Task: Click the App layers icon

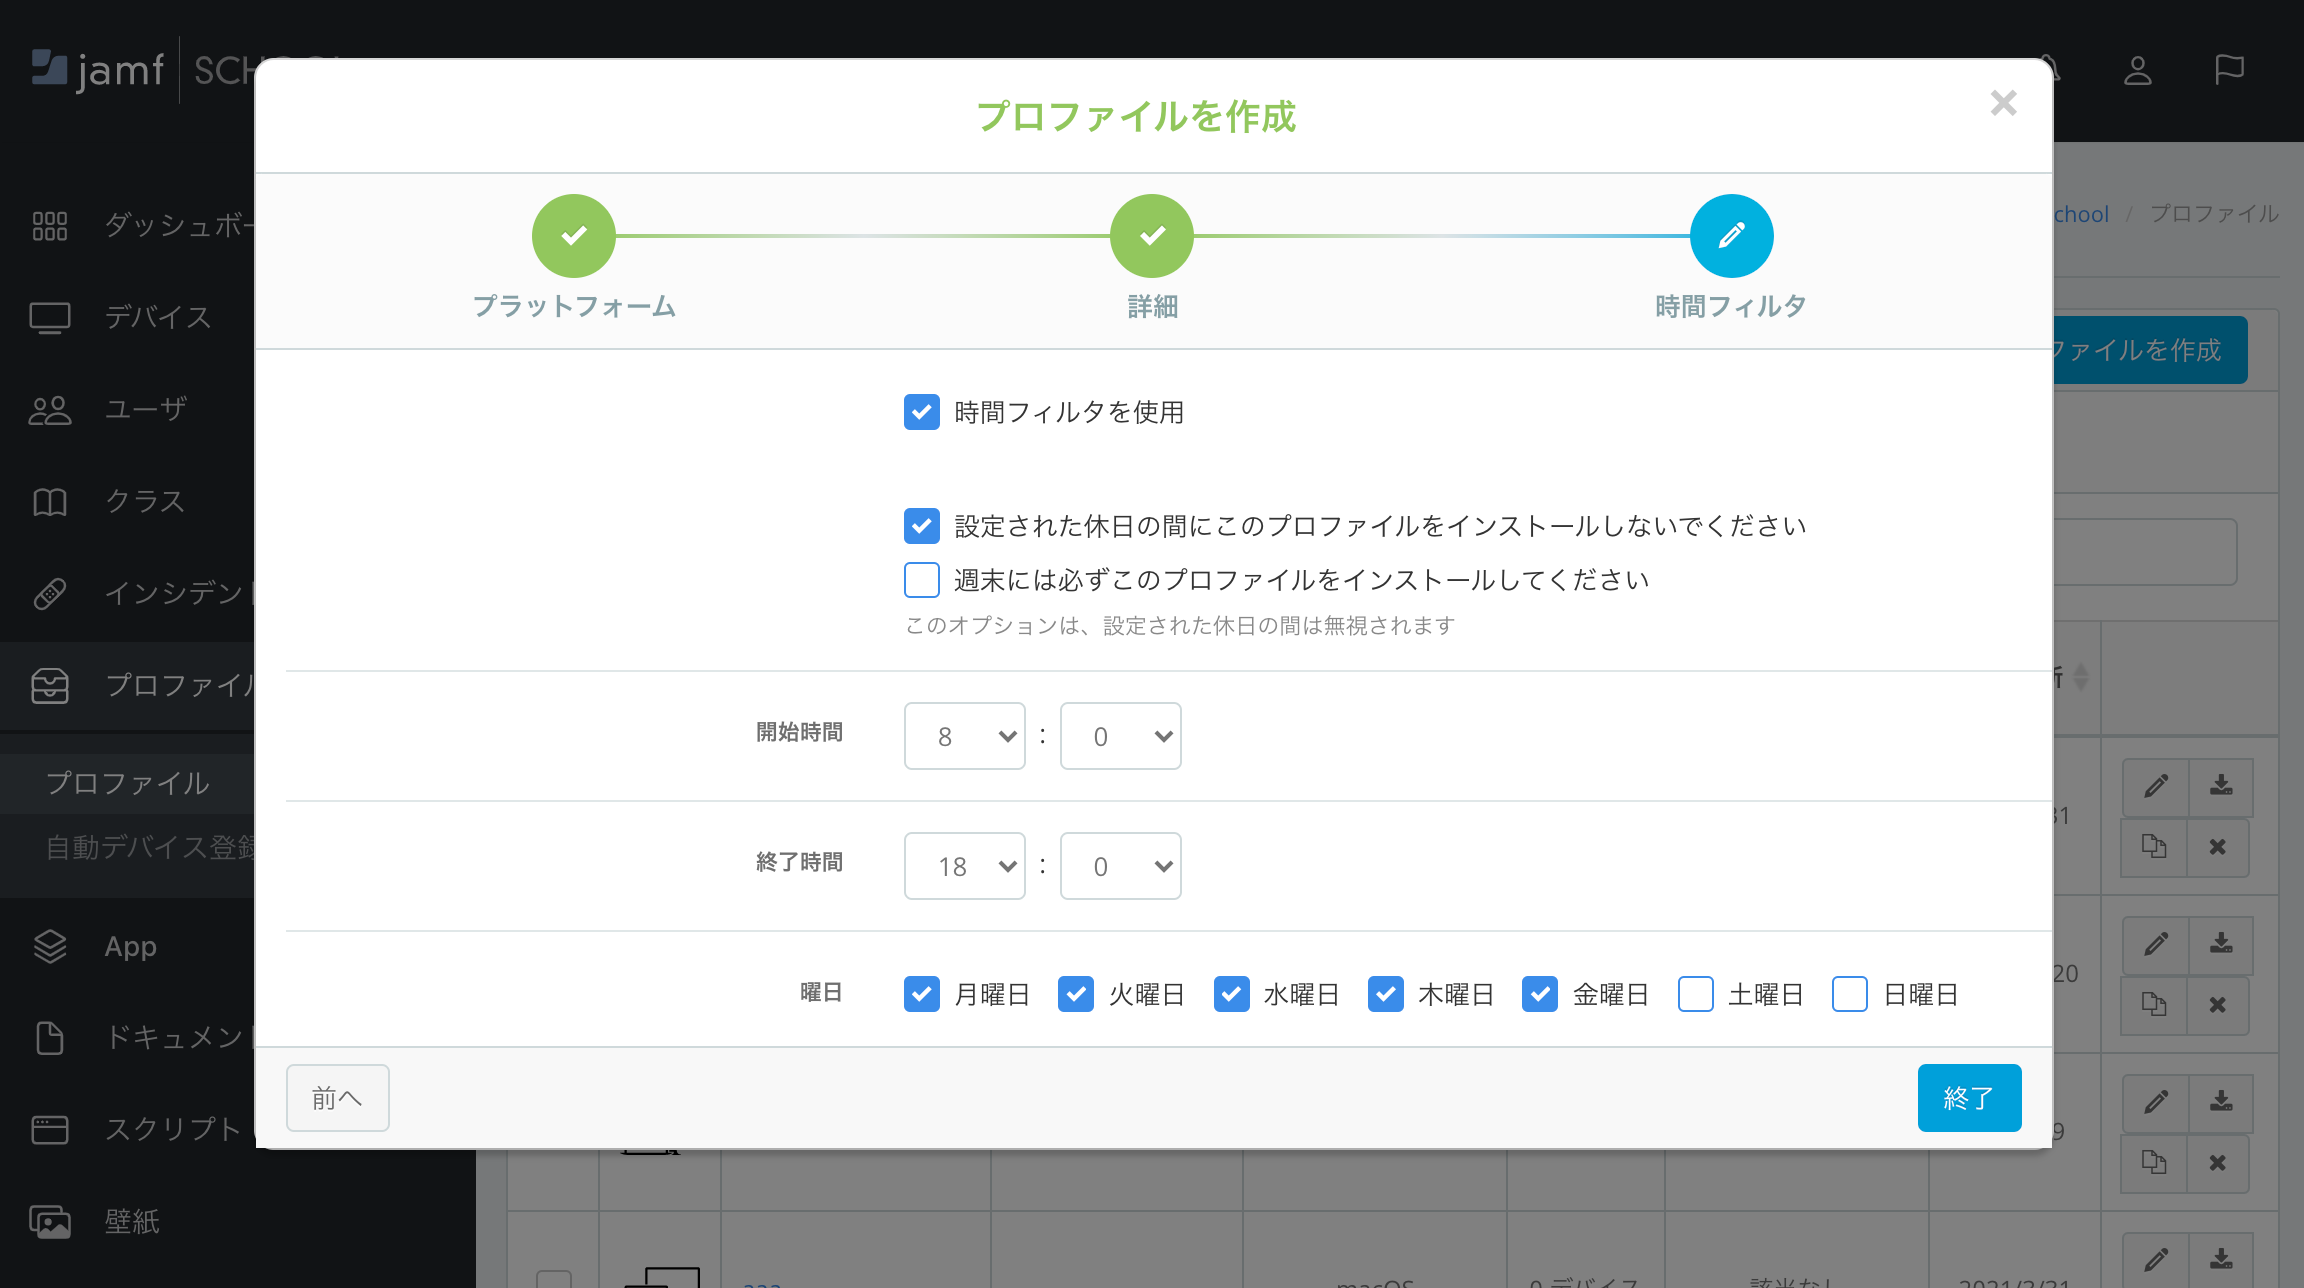Action: pos(50,946)
